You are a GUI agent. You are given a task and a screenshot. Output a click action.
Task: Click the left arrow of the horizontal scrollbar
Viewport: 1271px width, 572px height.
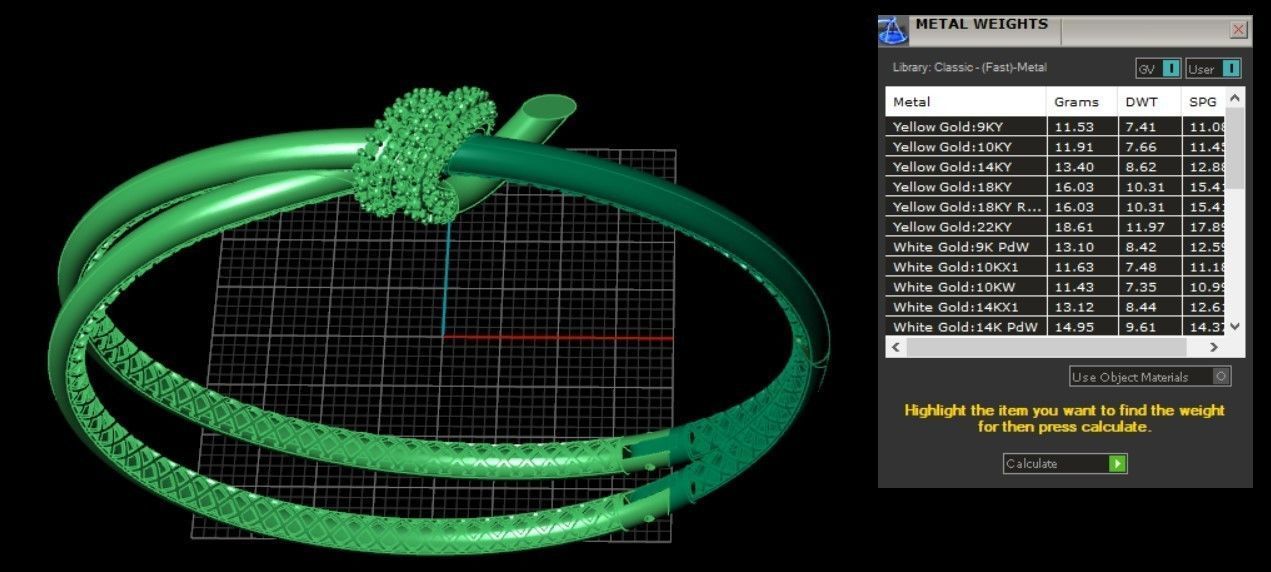(x=896, y=347)
